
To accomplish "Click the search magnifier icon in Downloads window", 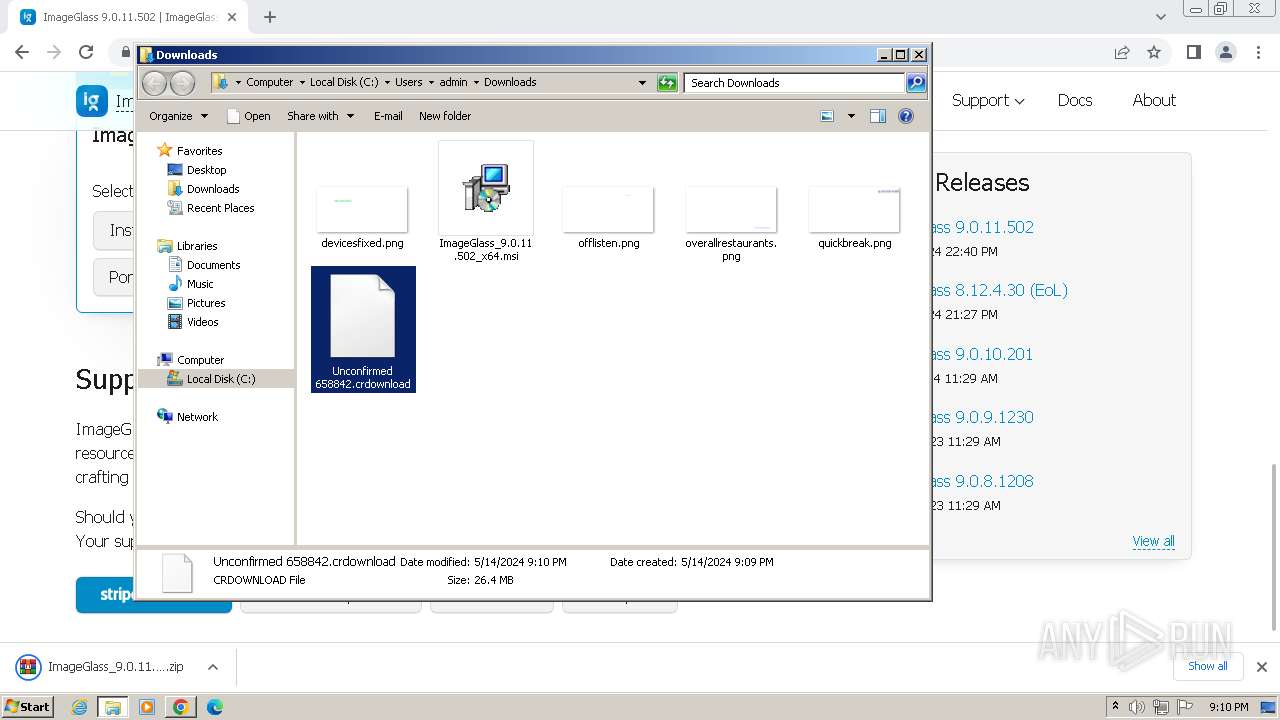I will tap(915, 83).
